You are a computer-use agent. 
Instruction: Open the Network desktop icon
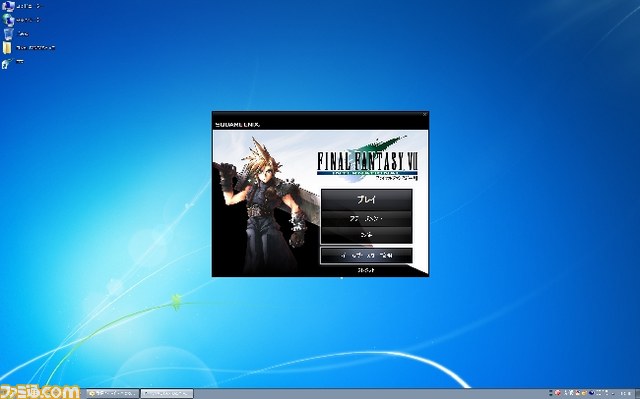8,20
